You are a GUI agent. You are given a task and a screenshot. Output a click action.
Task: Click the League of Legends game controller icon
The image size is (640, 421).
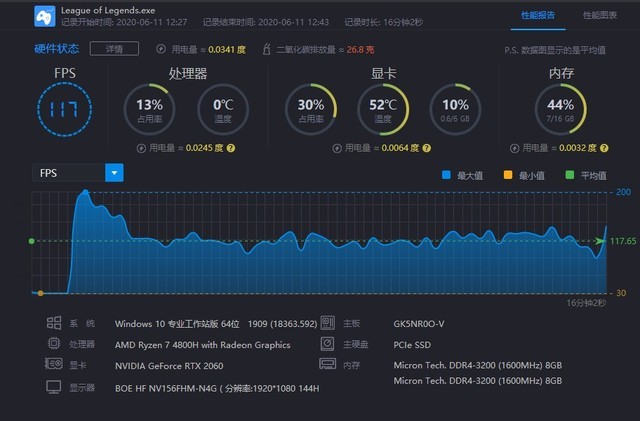click(45, 16)
